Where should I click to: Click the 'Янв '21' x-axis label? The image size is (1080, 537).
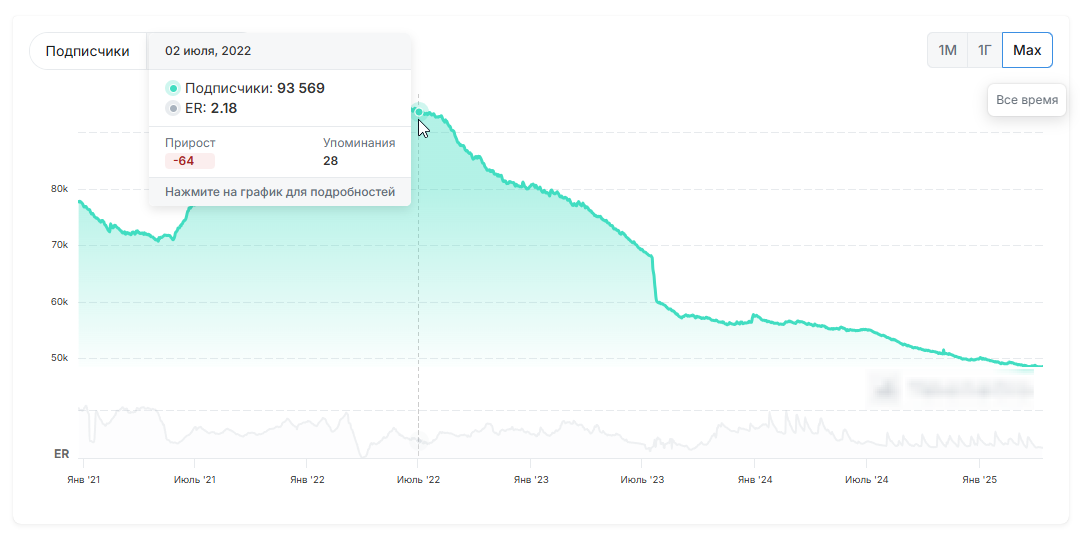(x=81, y=480)
